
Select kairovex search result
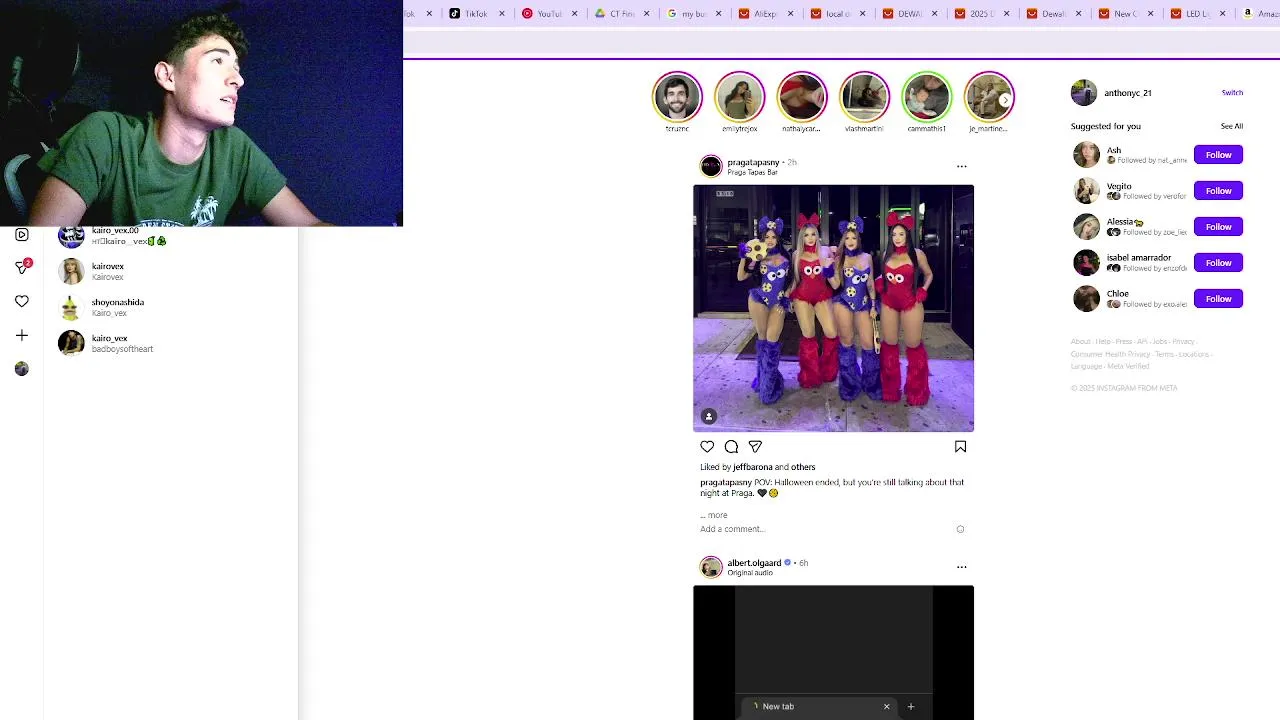click(170, 271)
